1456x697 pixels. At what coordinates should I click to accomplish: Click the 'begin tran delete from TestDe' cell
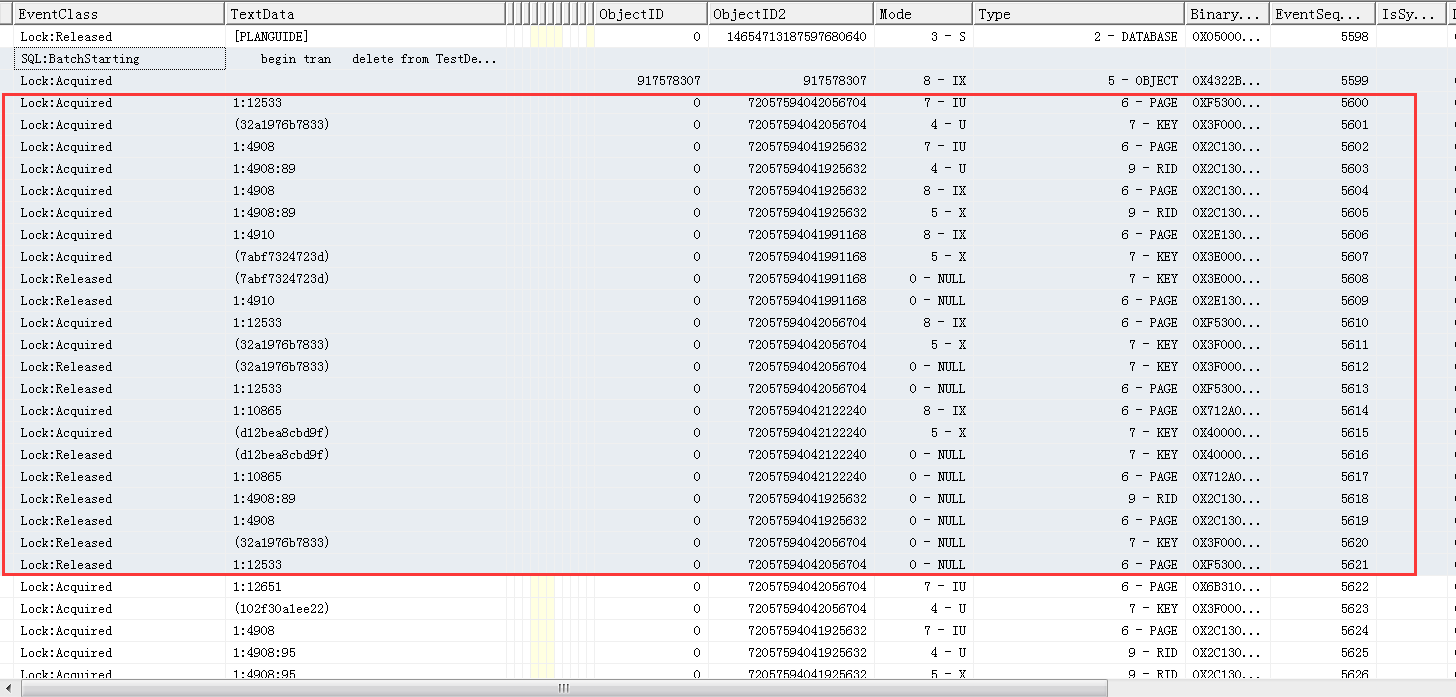[378, 59]
